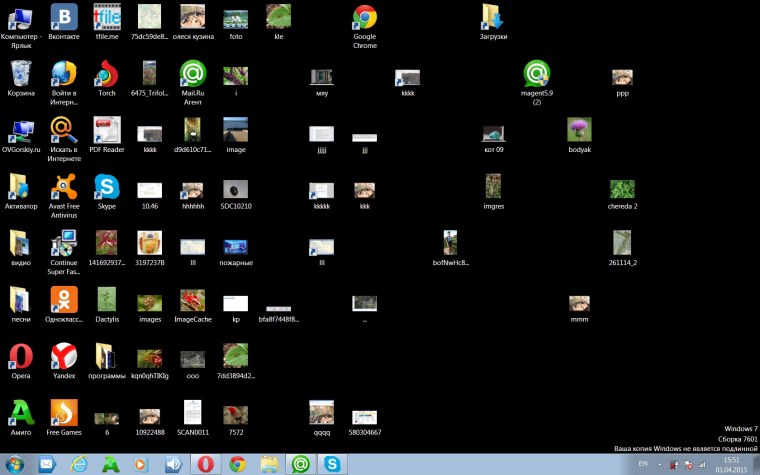Select the Avast Free Antivirus icon
The height and width of the screenshot is (475, 760).
64,187
